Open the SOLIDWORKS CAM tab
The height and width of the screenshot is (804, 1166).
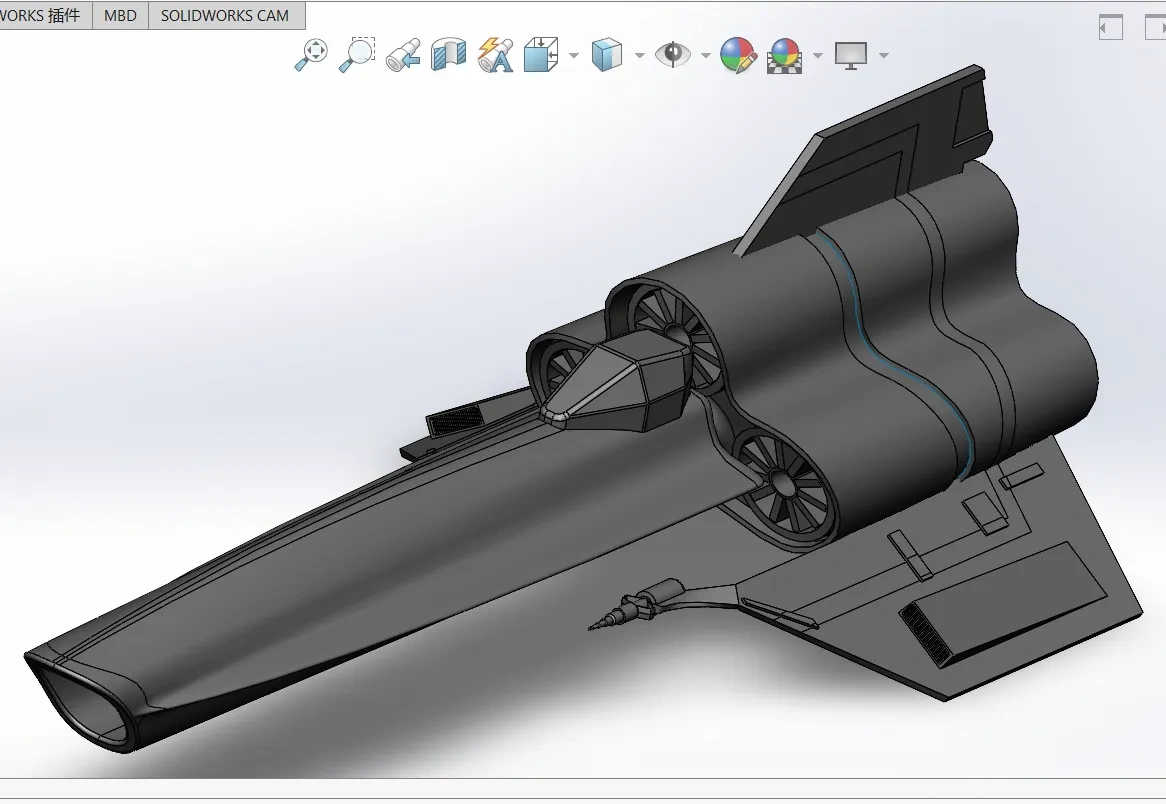point(226,15)
